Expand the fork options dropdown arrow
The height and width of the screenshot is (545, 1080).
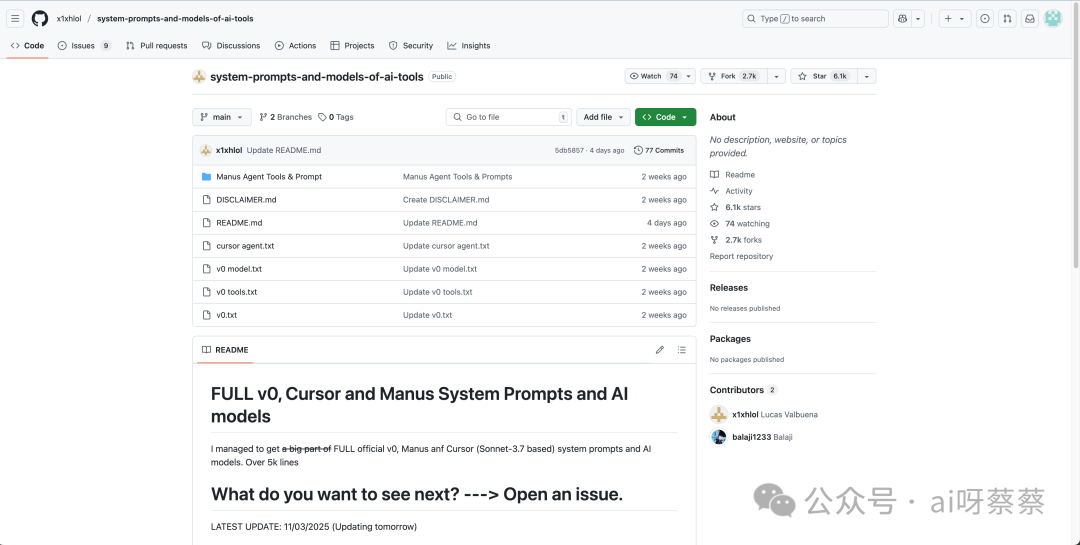[x=776, y=76]
